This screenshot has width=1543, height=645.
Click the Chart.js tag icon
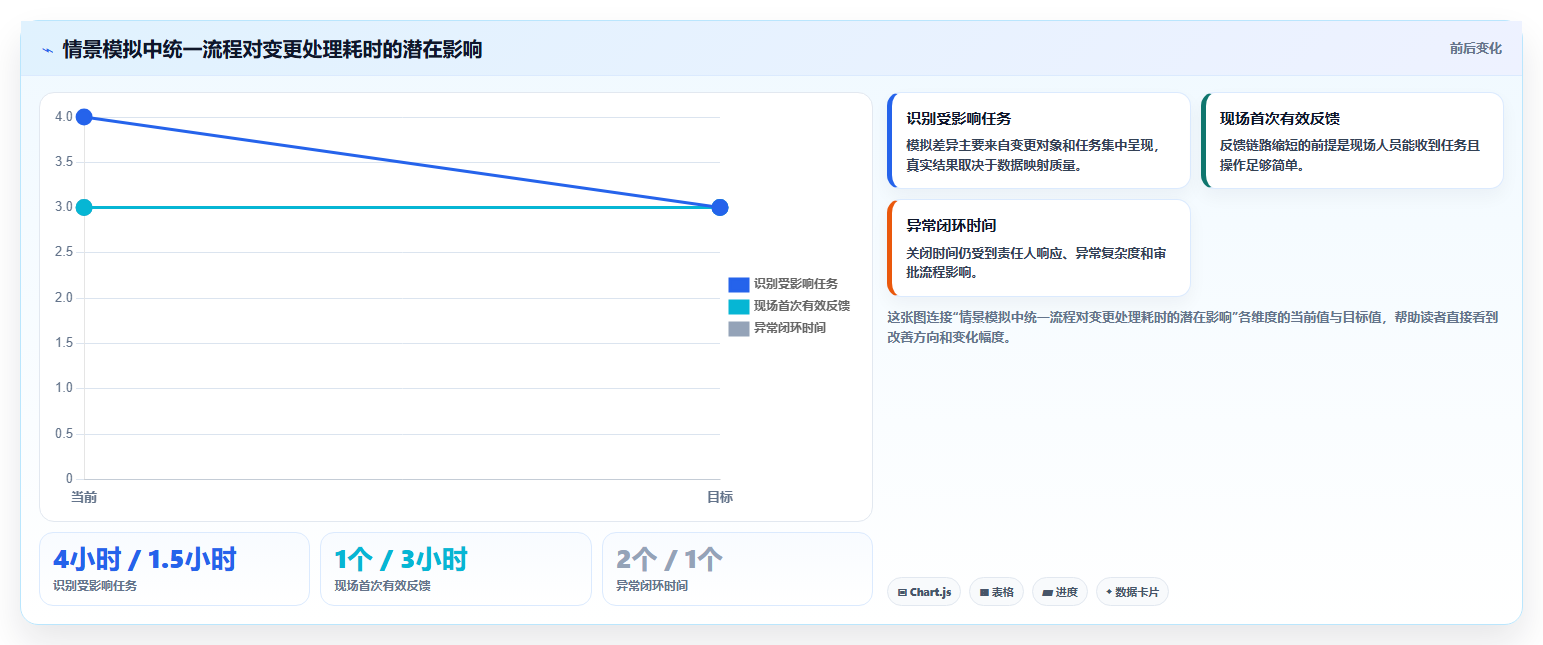[902, 593]
